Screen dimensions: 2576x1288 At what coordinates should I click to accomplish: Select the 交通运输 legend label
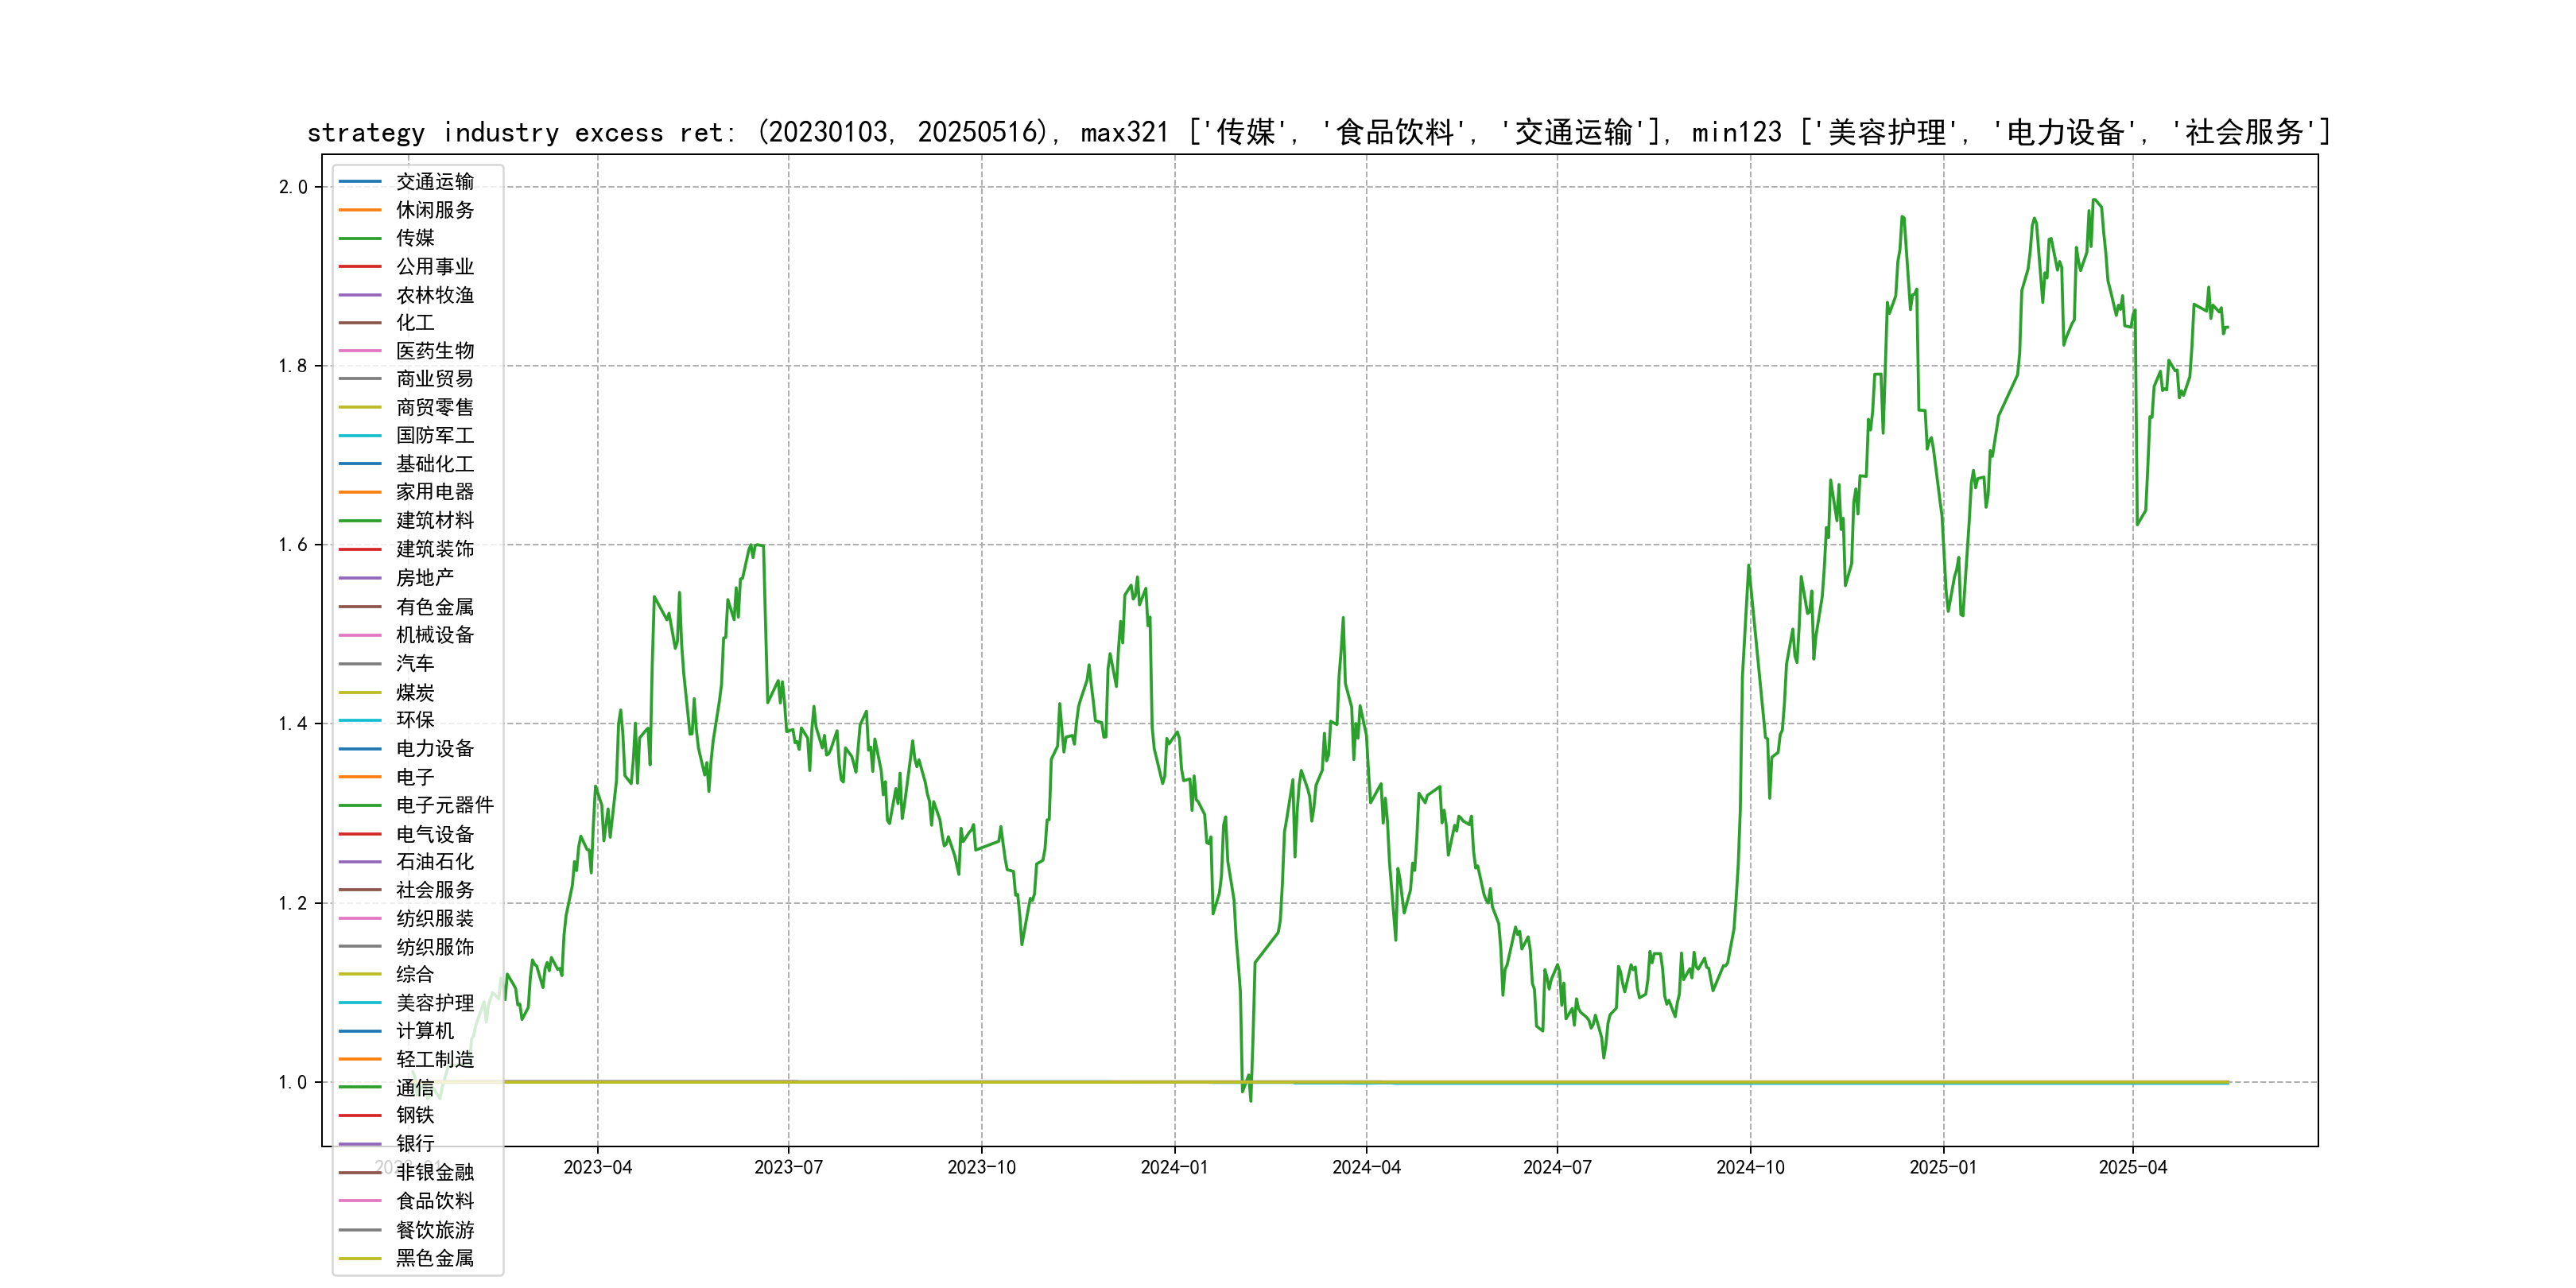click(x=435, y=181)
